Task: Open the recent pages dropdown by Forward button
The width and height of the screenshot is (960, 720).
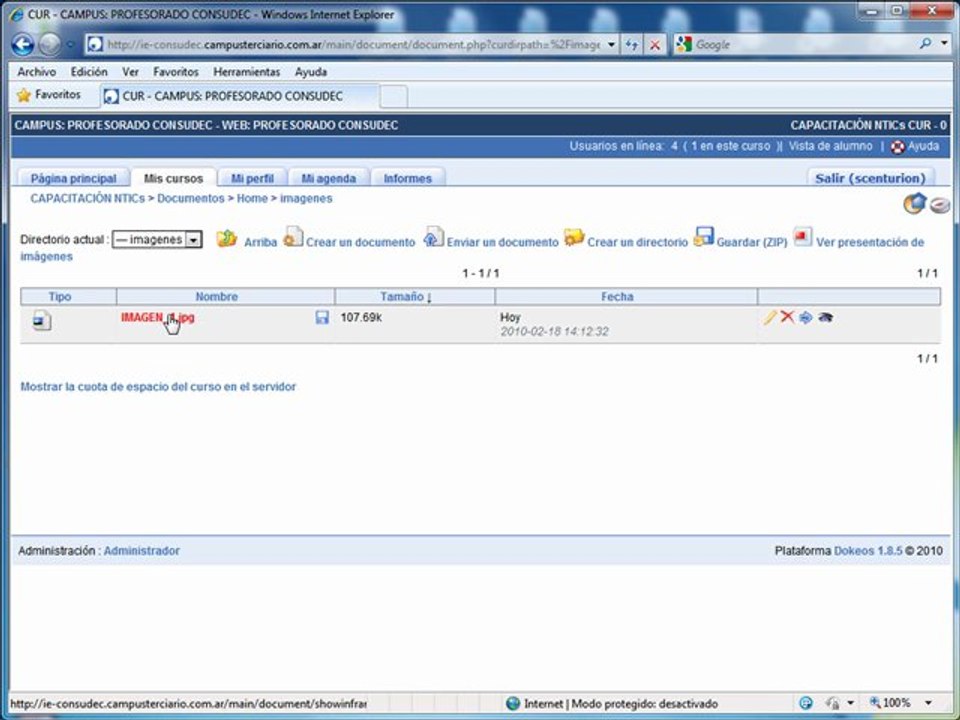Action: tap(70, 45)
